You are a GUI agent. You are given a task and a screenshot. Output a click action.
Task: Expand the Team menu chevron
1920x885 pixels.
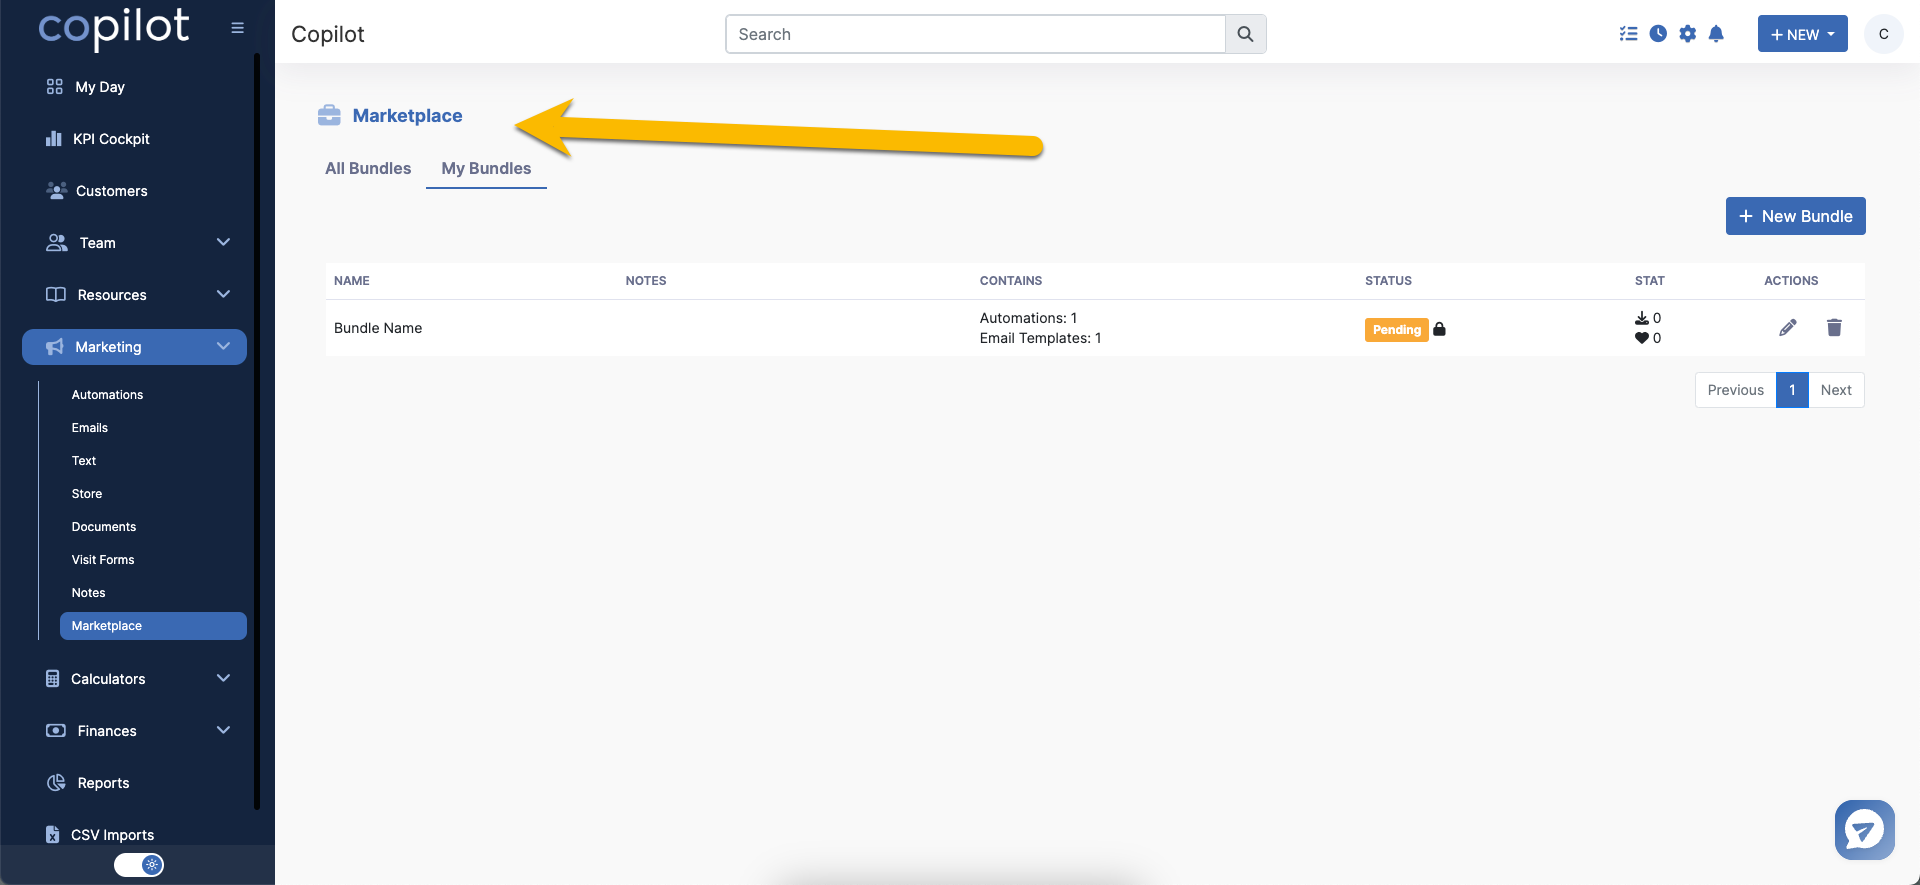223,242
